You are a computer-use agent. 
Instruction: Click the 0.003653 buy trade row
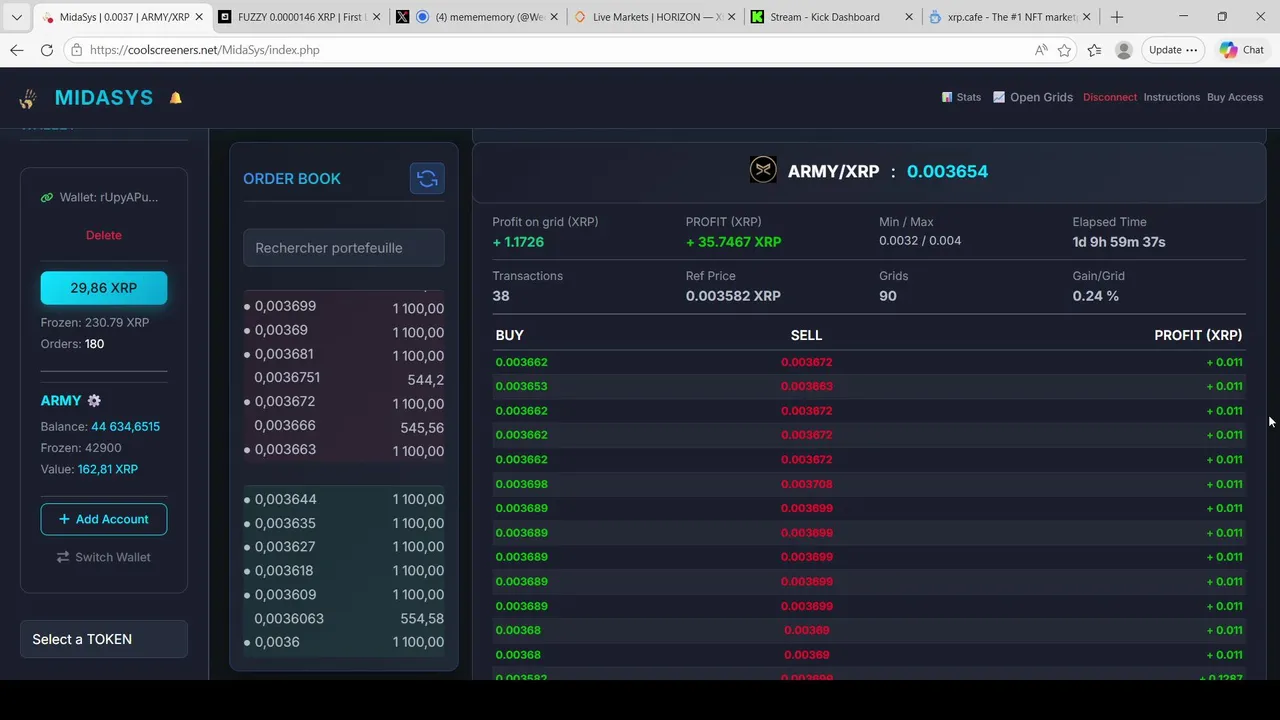tap(868, 386)
